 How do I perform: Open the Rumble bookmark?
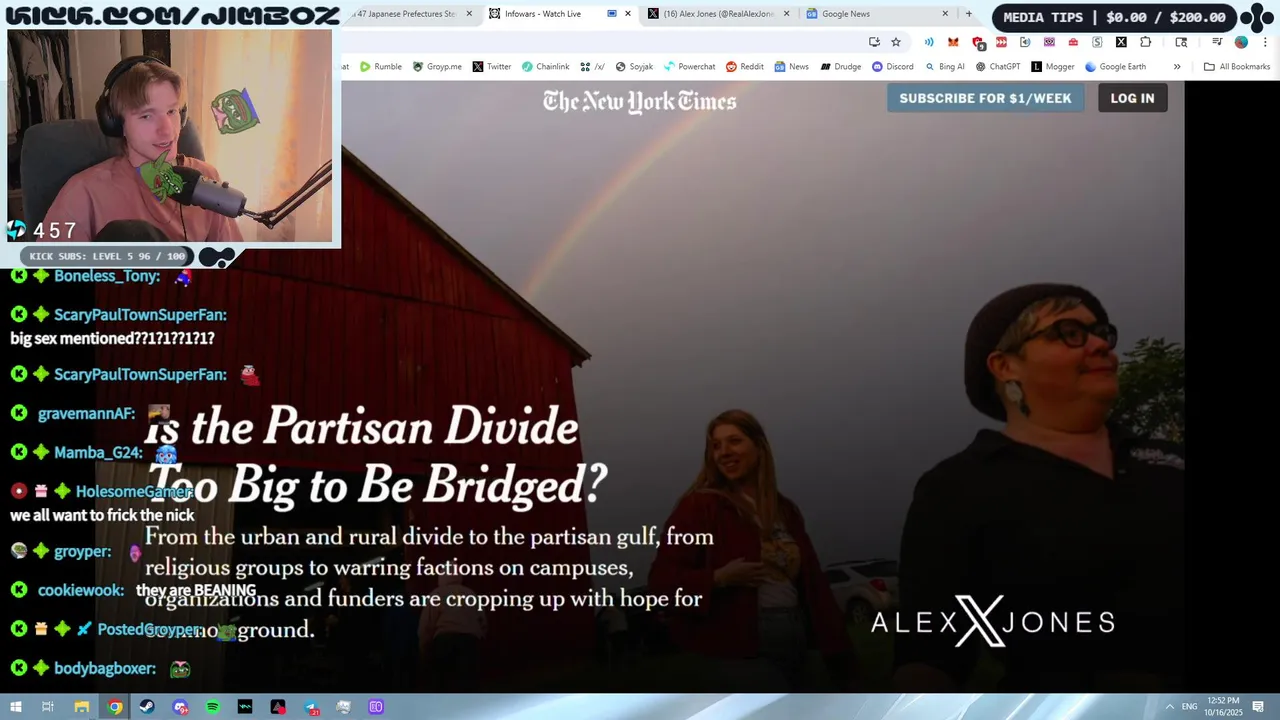(381, 67)
